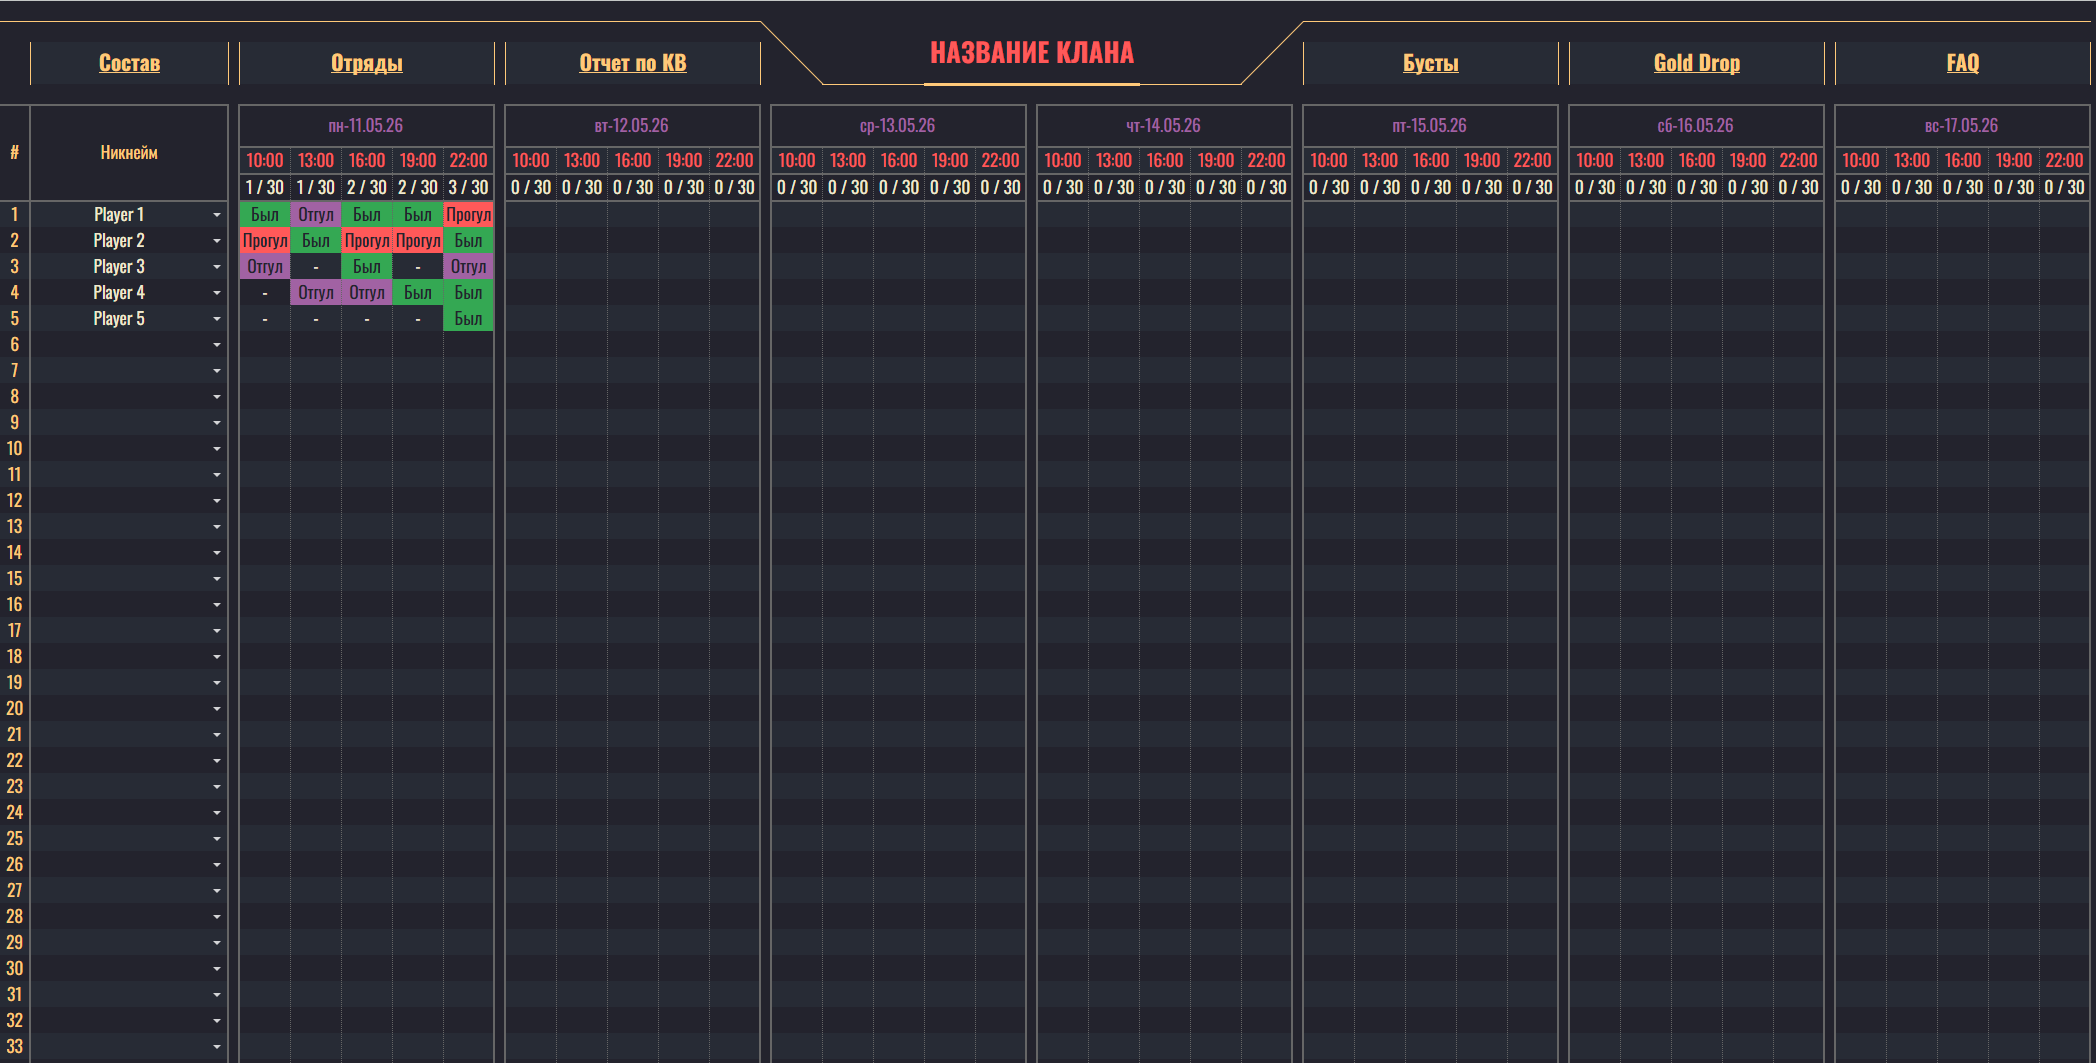Click Player 3's Был cell at Monday 16:00

tap(367, 267)
